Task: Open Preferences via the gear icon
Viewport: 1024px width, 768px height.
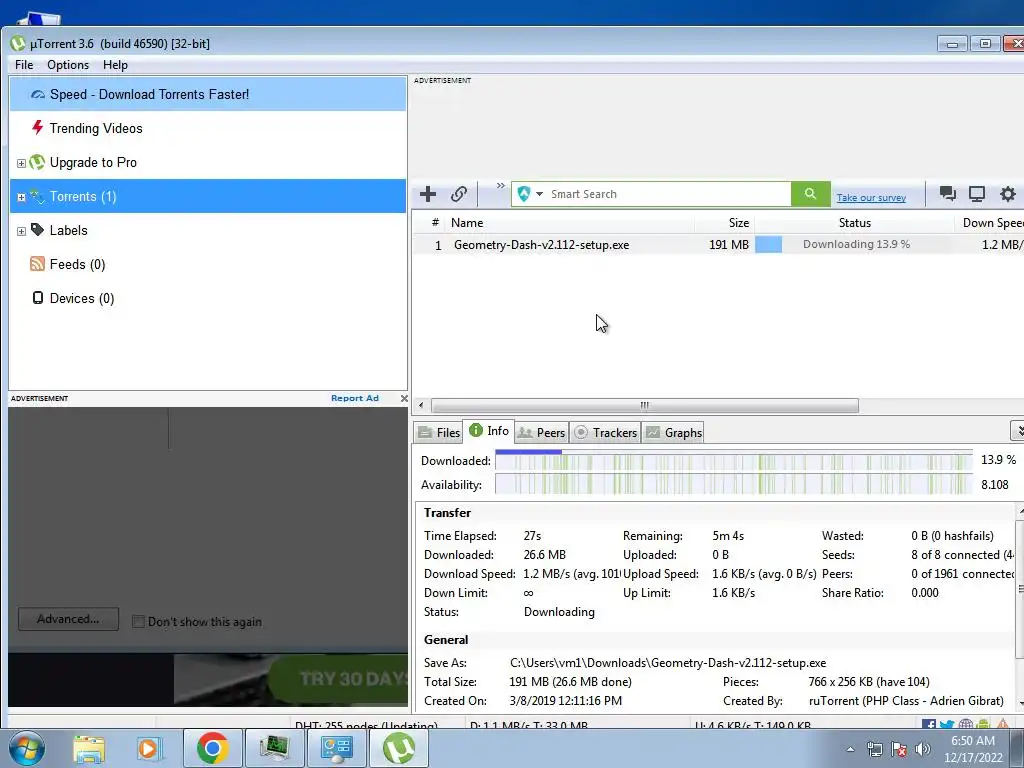Action: pyautogui.click(x=1008, y=193)
